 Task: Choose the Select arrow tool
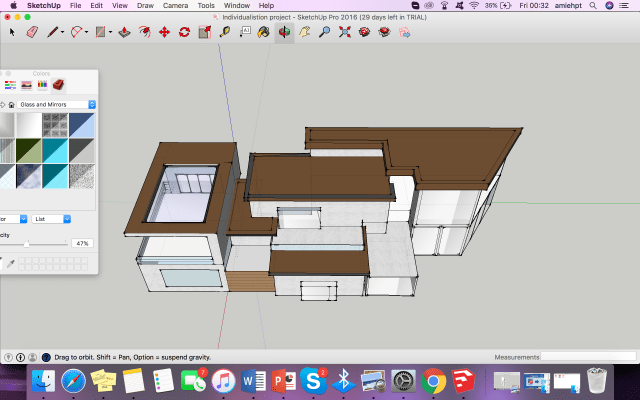pos(12,32)
